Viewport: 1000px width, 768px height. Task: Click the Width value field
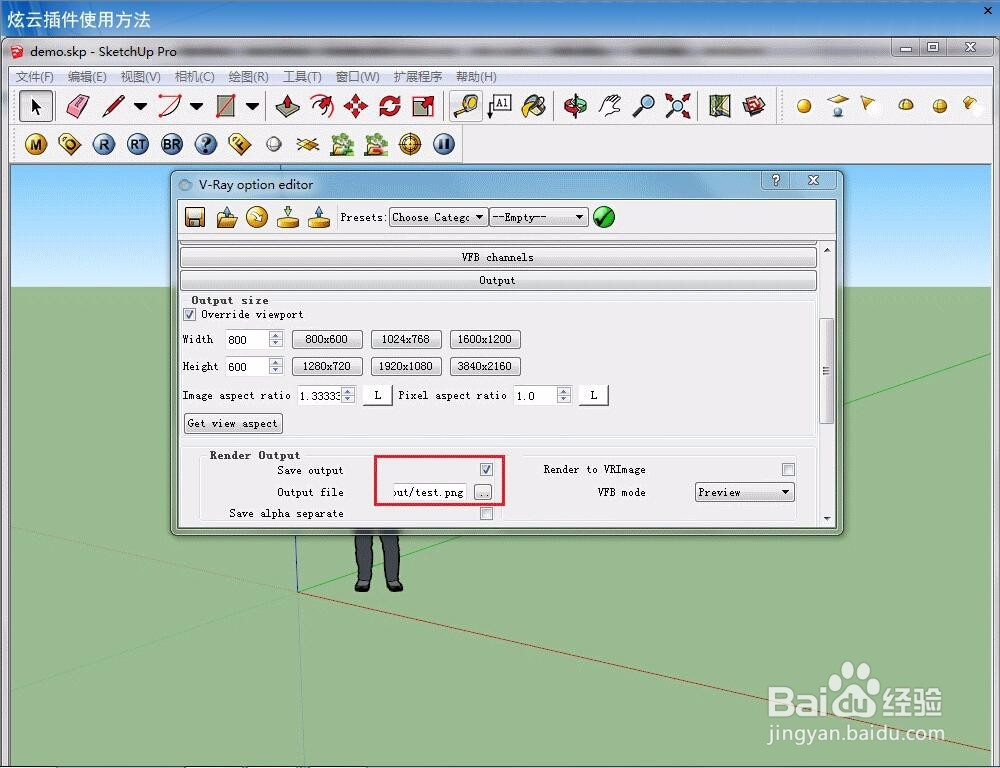point(247,339)
